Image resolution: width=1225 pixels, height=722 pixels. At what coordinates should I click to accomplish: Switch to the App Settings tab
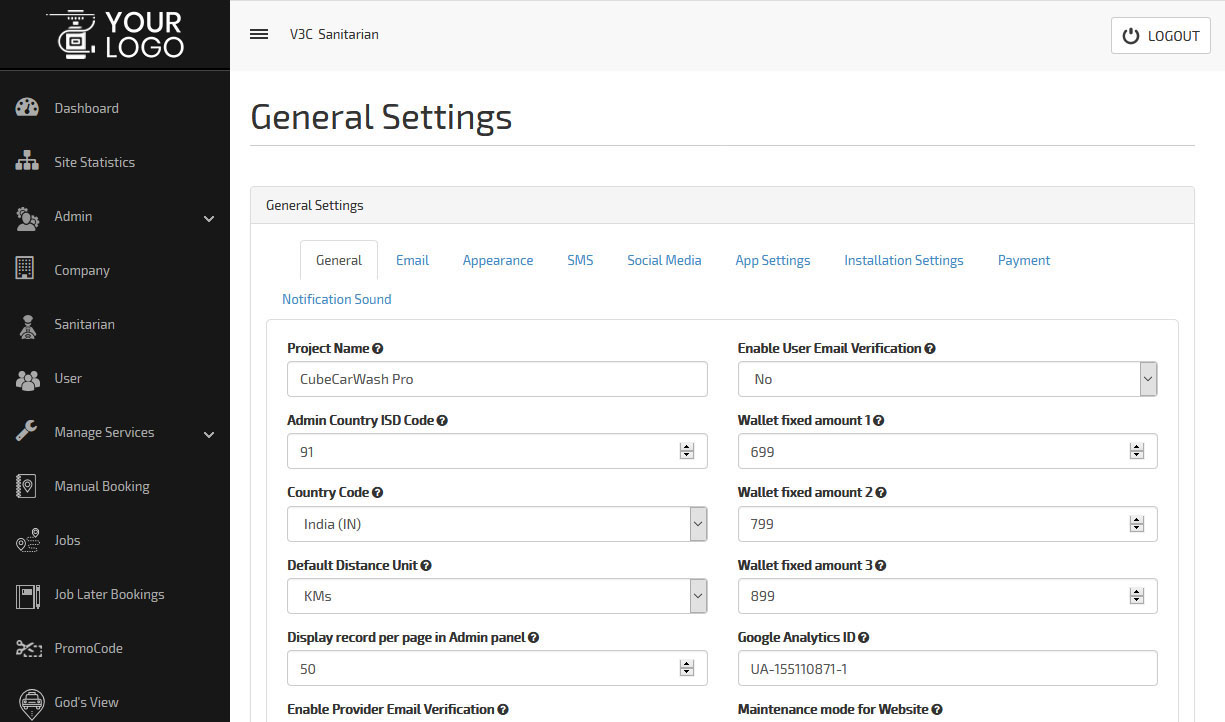point(773,260)
